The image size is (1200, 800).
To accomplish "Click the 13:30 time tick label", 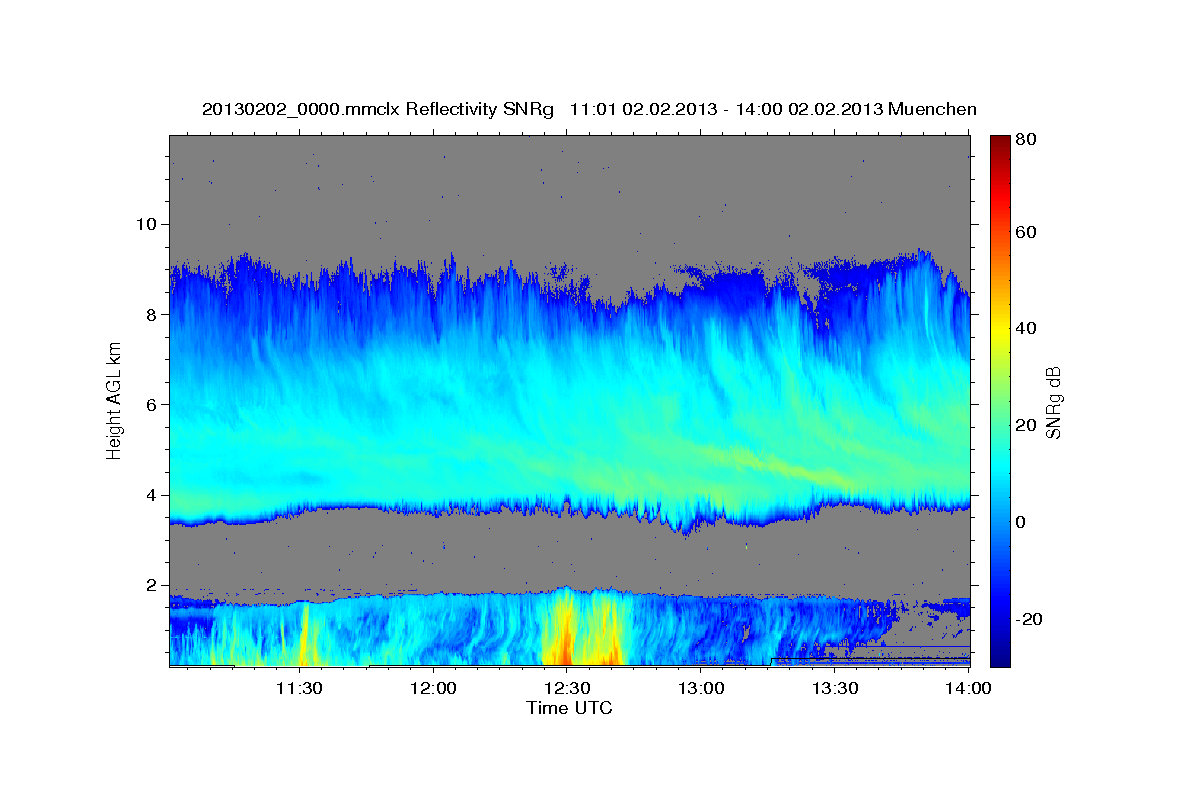I will [836, 689].
